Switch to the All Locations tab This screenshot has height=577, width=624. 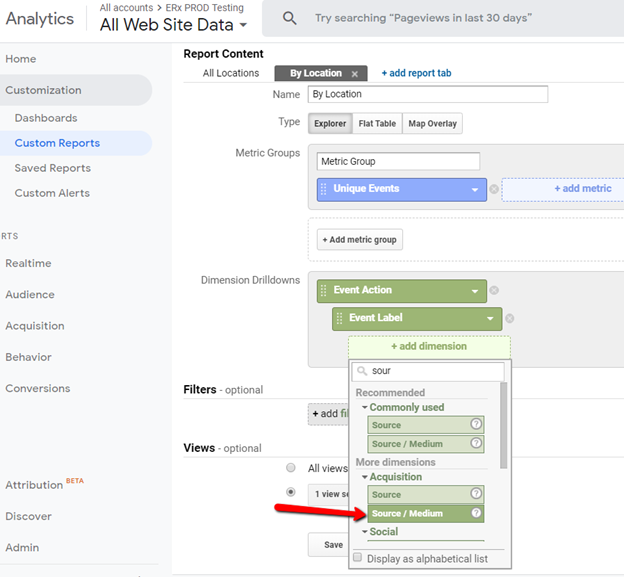click(231, 73)
